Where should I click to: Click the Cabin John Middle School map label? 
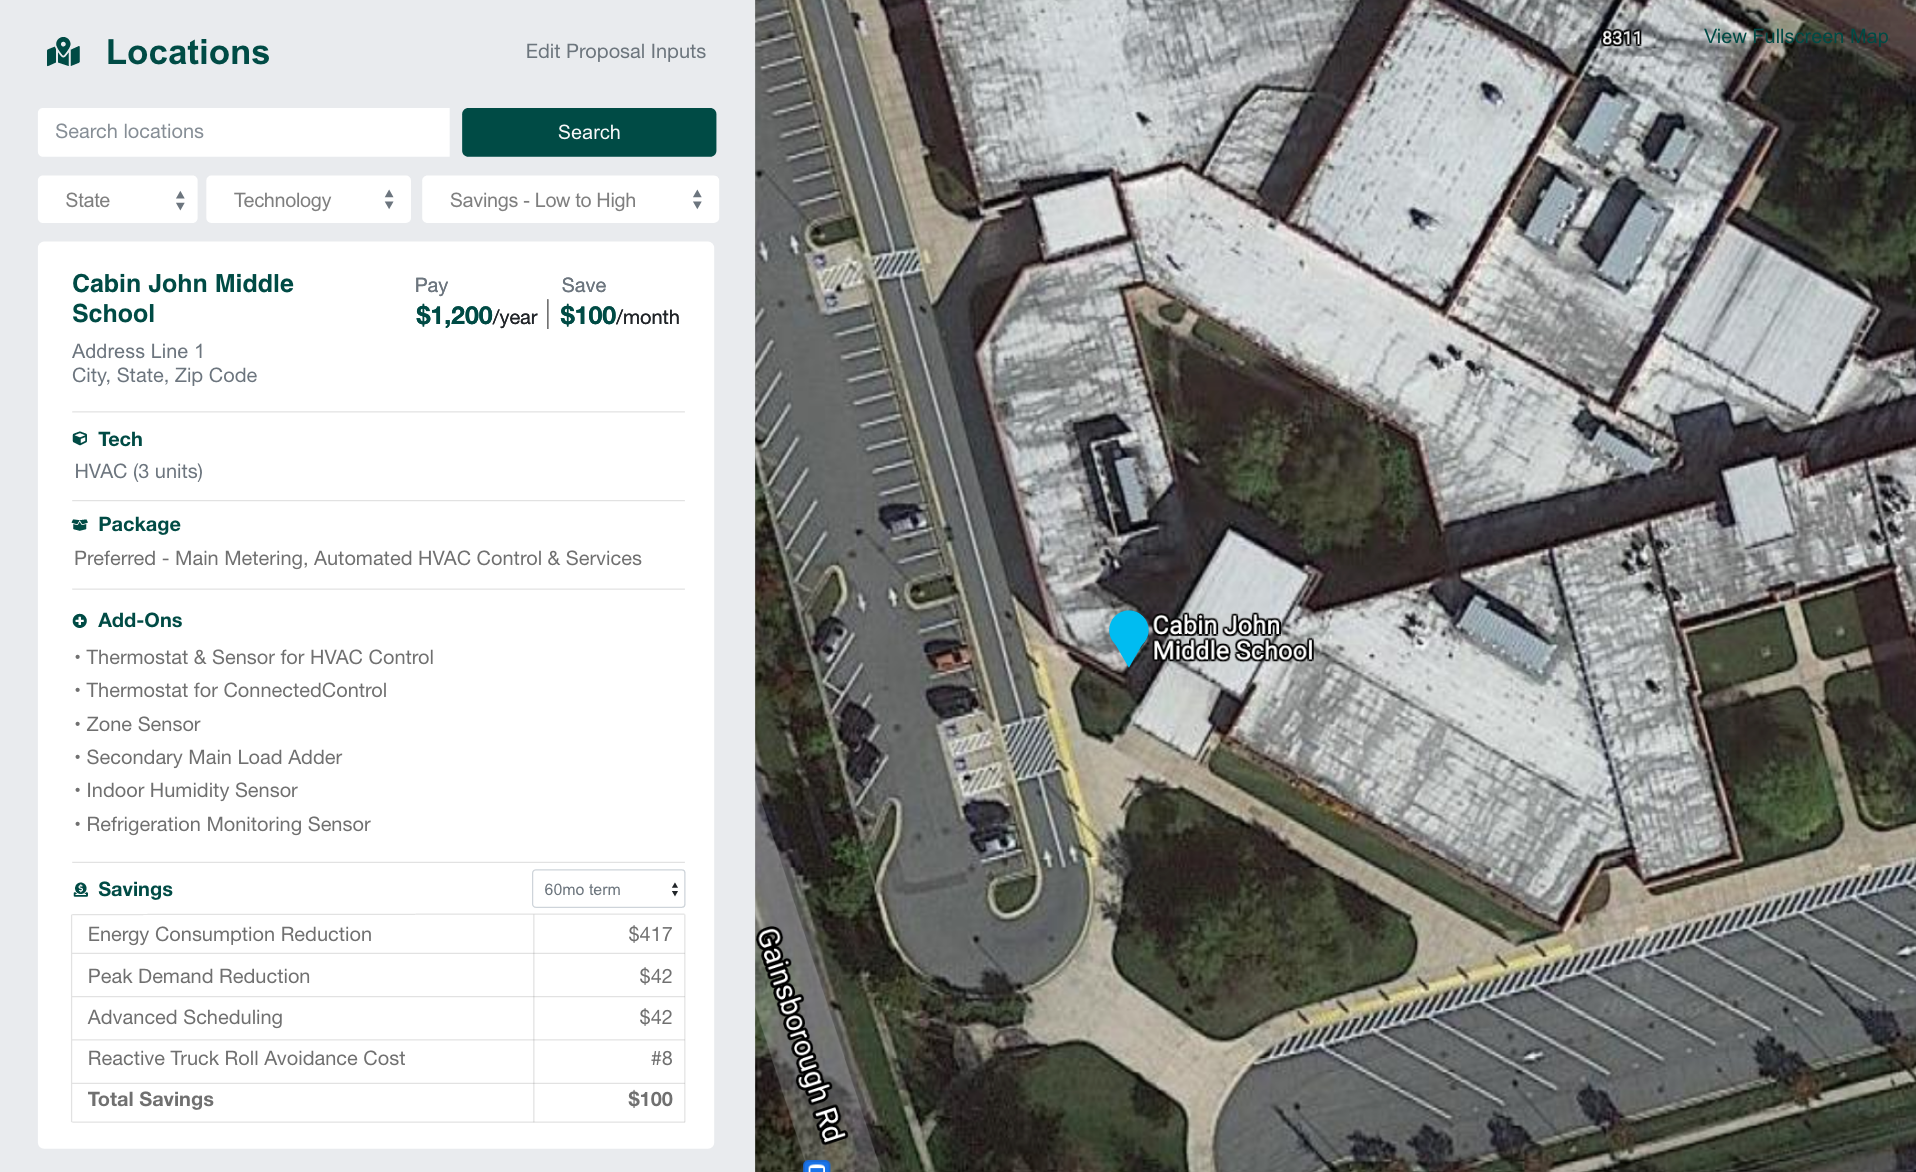pyautogui.click(x=1232, y=638)
